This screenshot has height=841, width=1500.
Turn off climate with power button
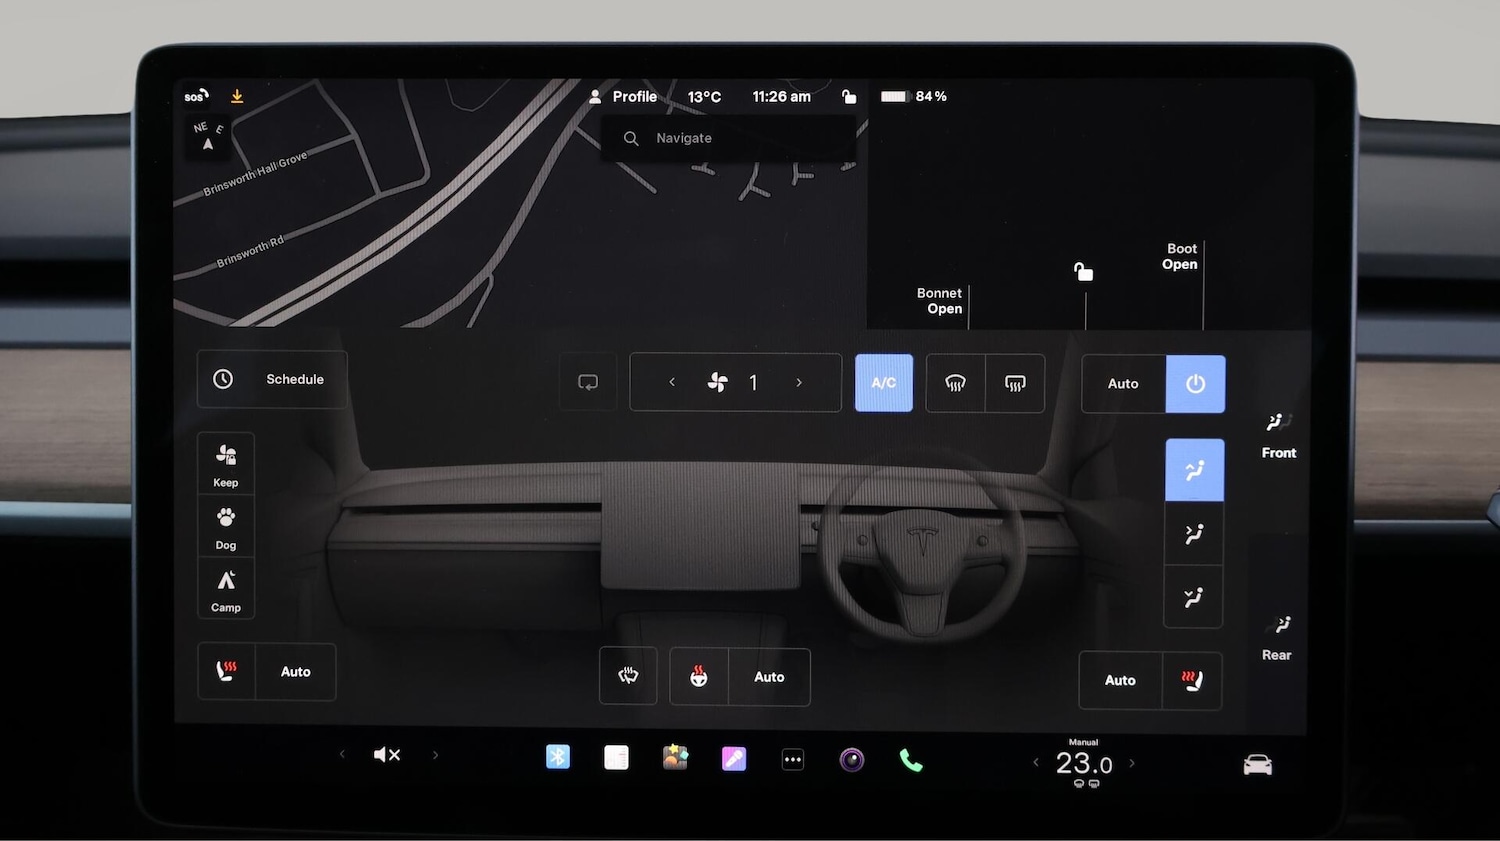tap(1195, 384)
